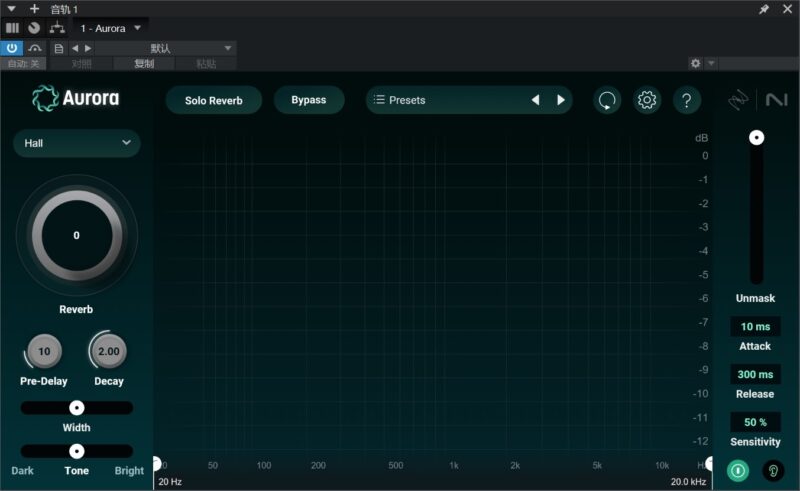Click the Aurora logo
The width and height of the screenshot is (800, 491).
[76, 98]
